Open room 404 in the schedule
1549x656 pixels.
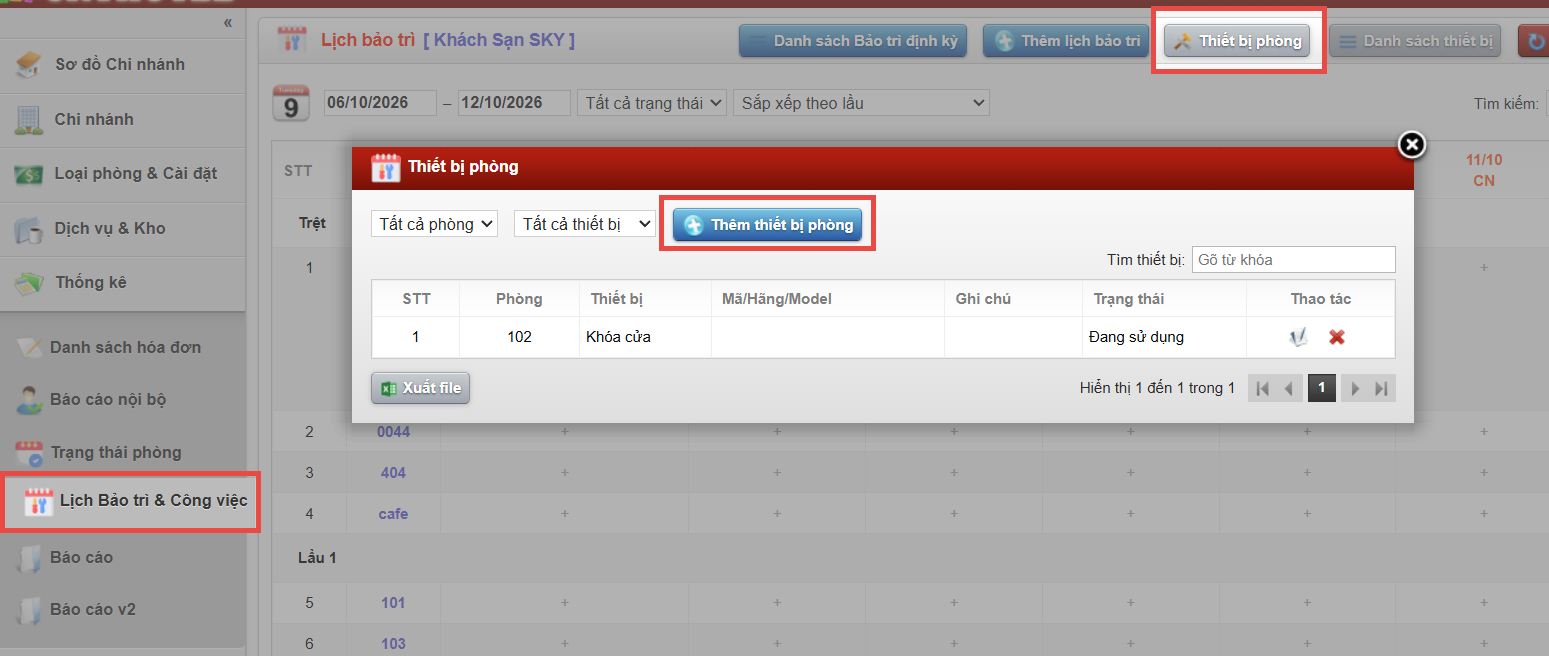pos(393,473)
